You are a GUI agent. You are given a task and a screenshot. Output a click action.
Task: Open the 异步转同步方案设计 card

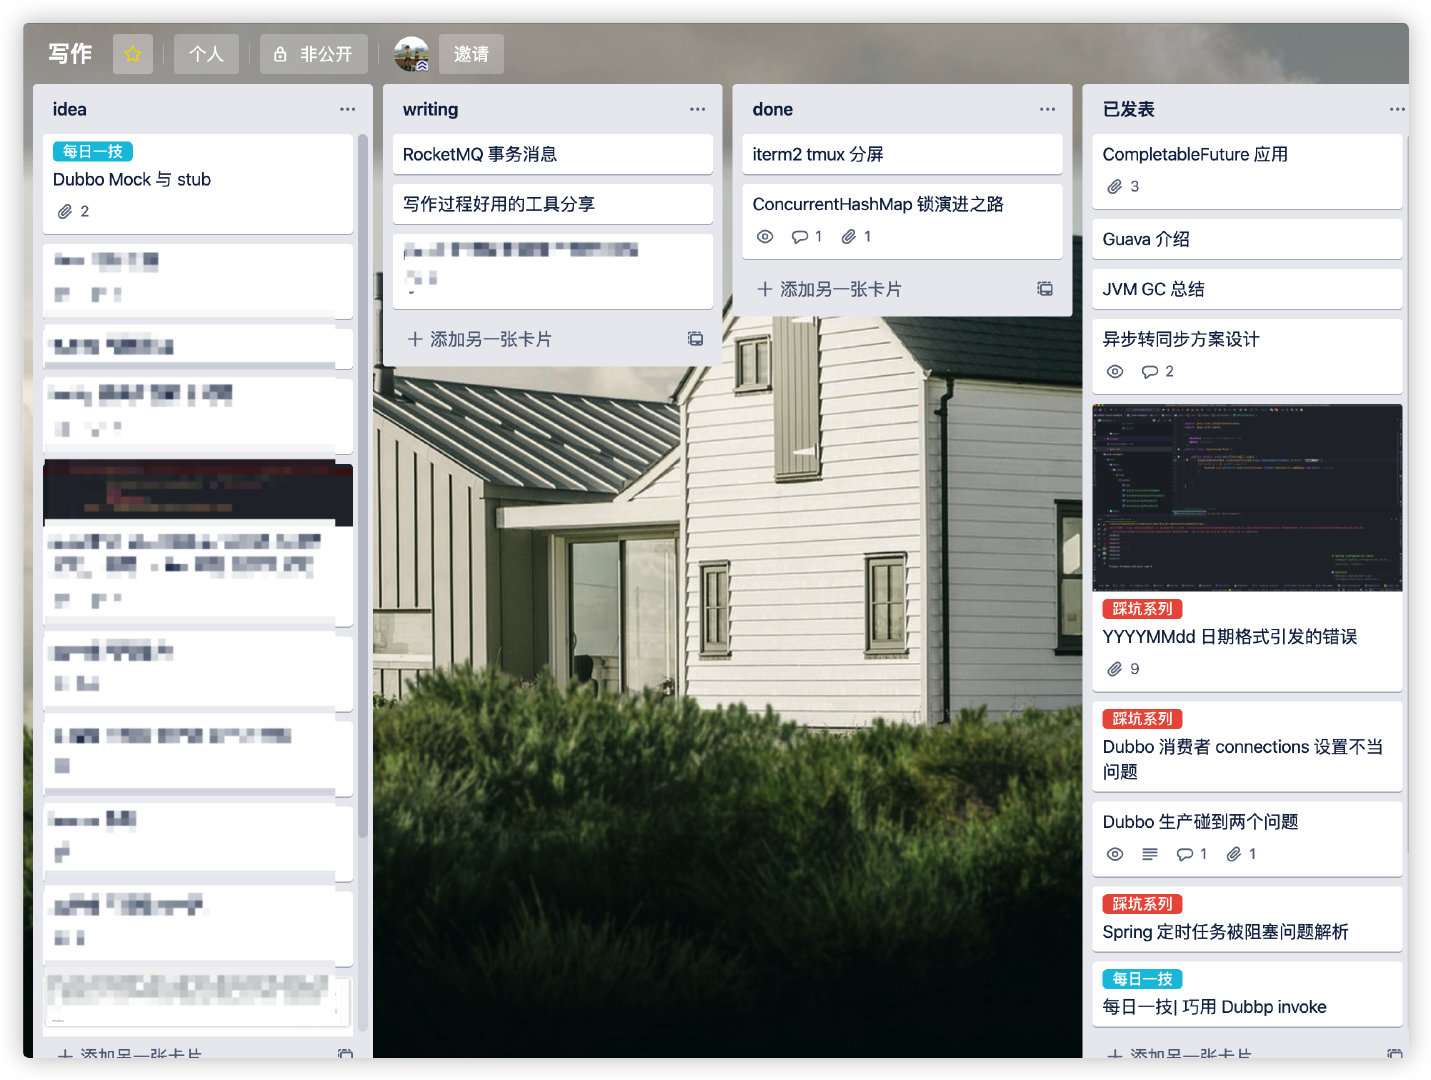point(1248,356)
